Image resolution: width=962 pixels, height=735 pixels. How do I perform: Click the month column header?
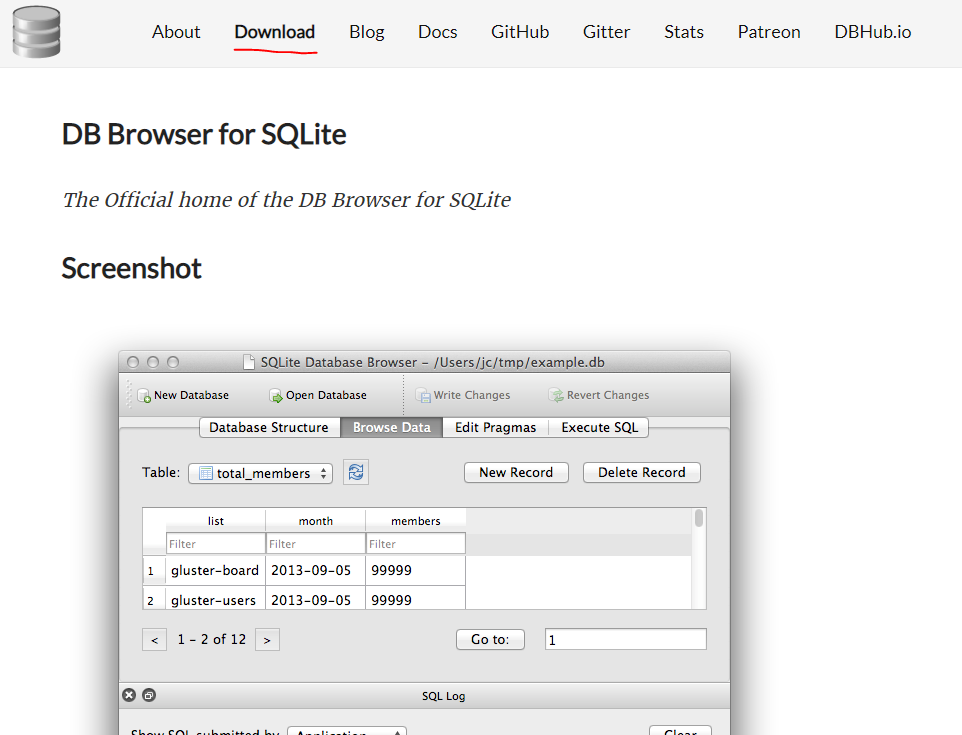(x=315, y=521)
